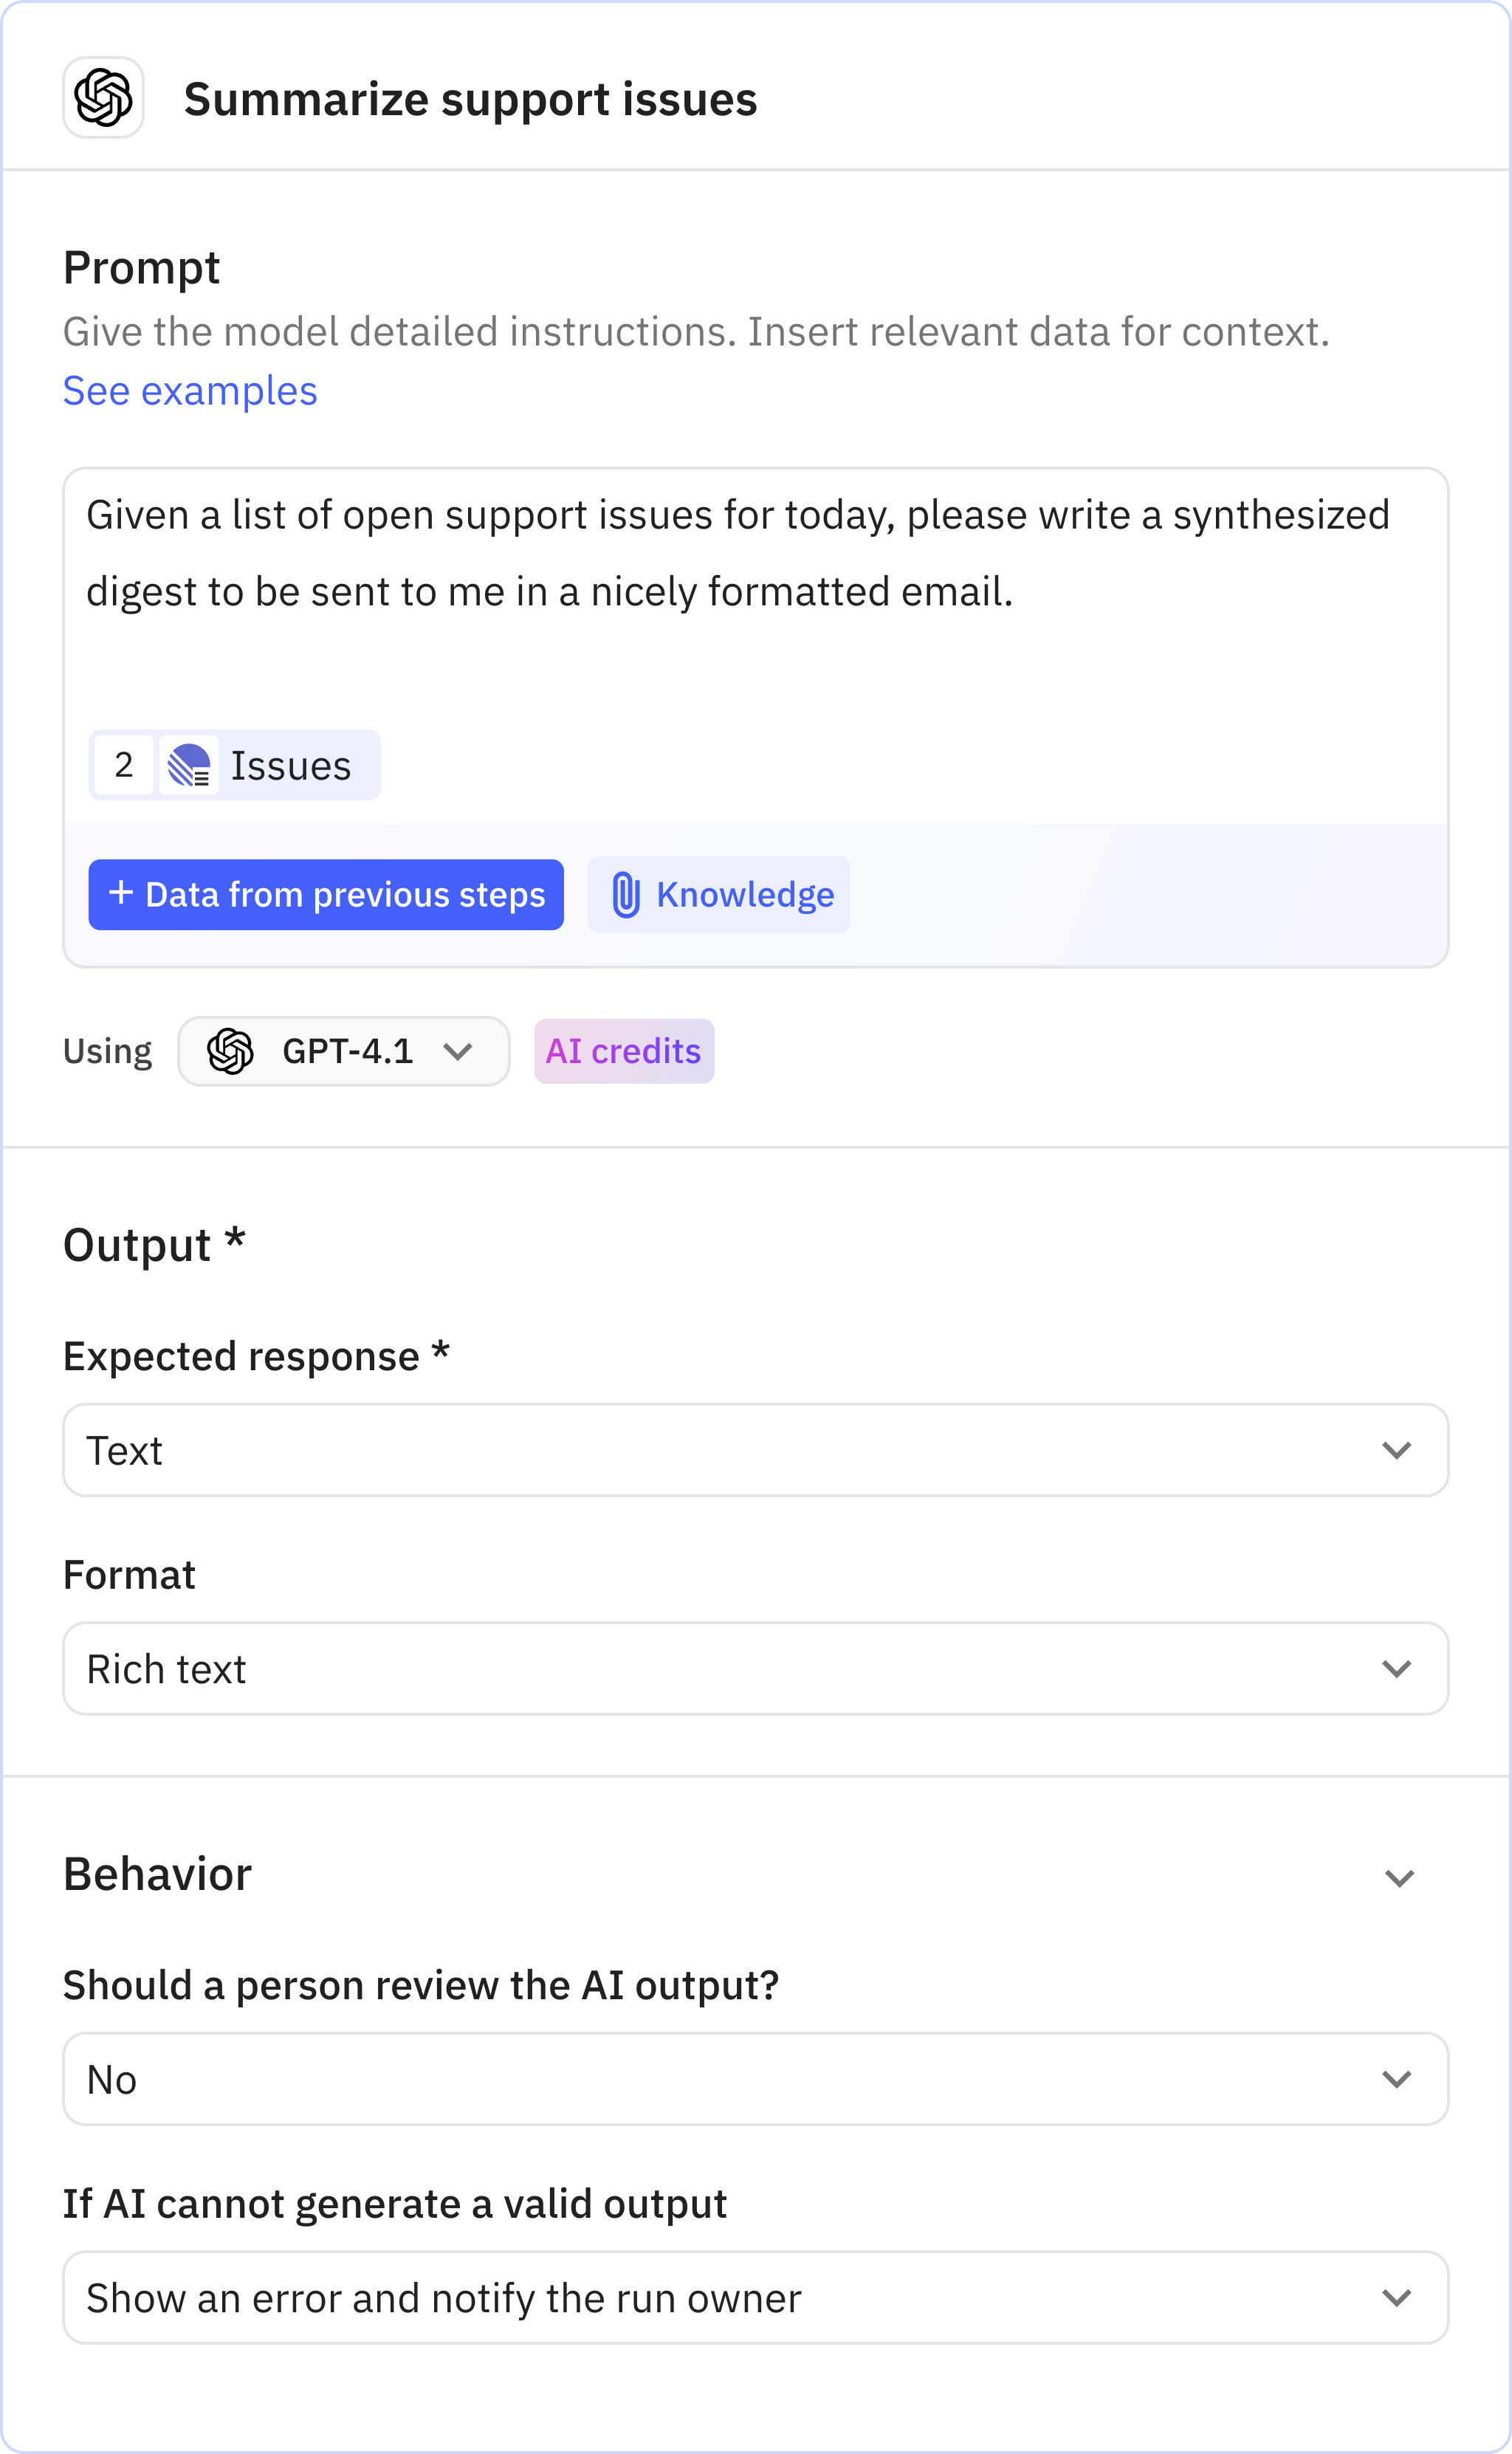Click the Summarize support issues title
The height and width of the screenshot is (2454, 1512).
click(x=471, y=98)
